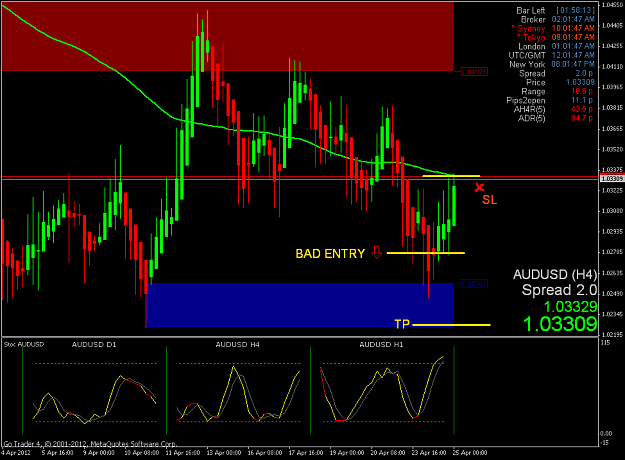
Task: Click the Spread 2.0 p info row
Action: coord(556,74)
